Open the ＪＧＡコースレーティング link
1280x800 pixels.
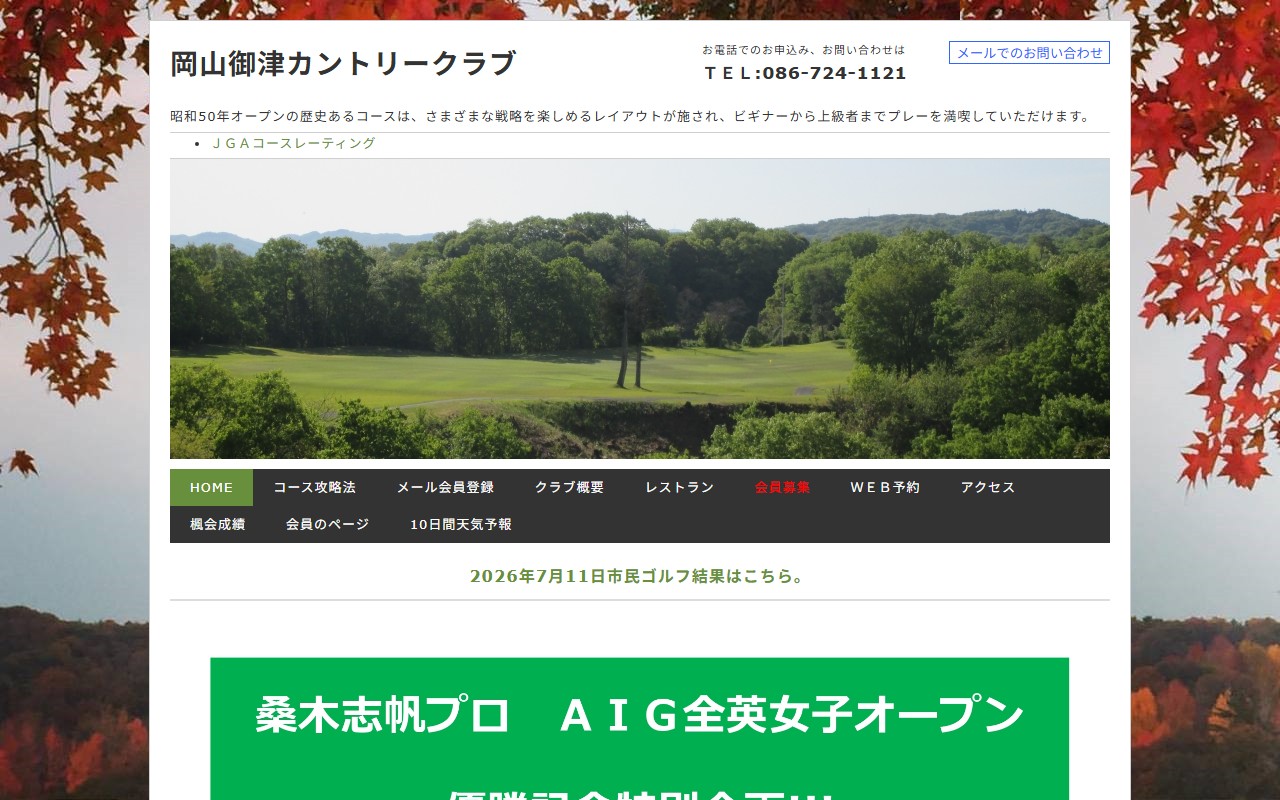[x=293, y=143]
